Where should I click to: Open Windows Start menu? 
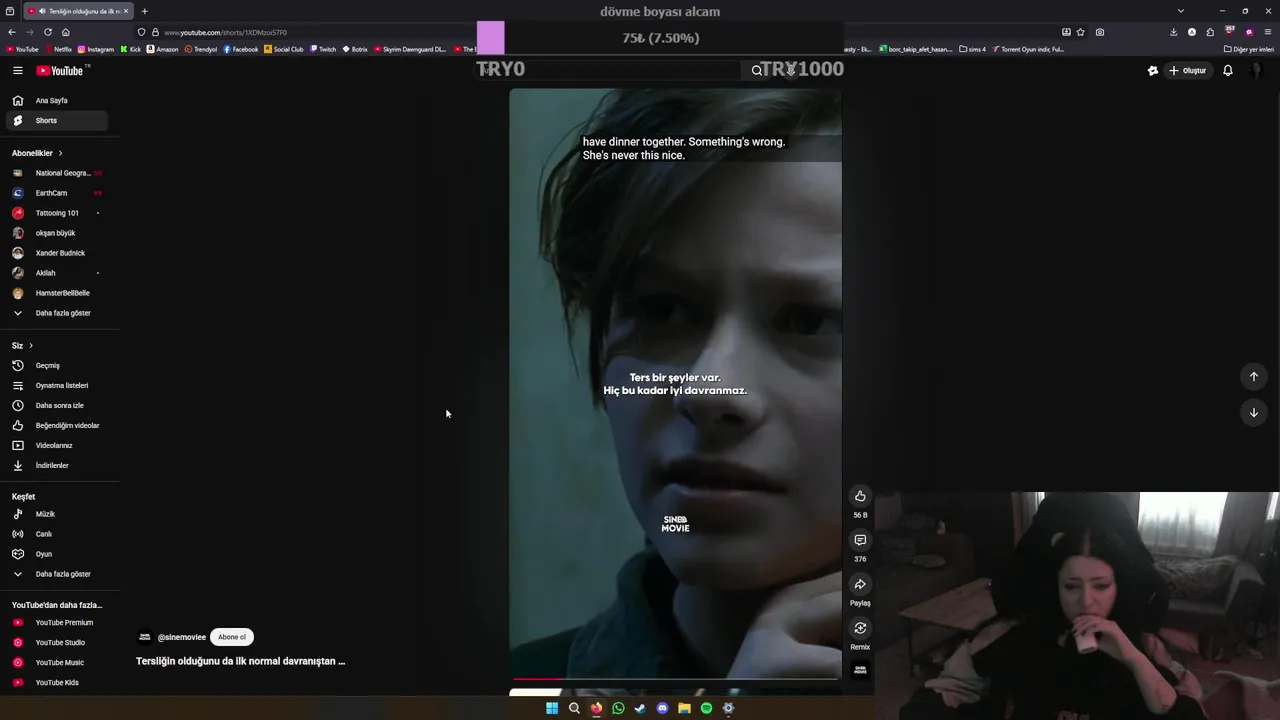552,708
